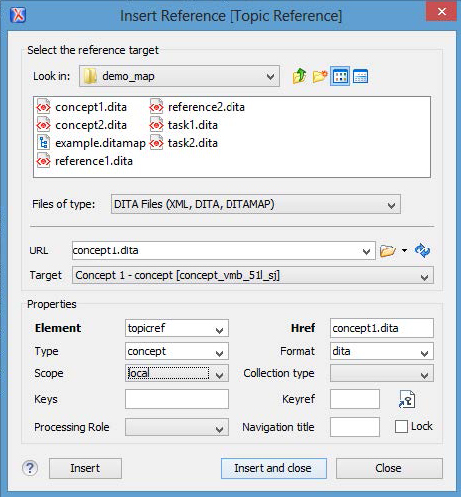Click the Insert button
The height and width of the screenshot is (497, 461).
pos(85,468)
